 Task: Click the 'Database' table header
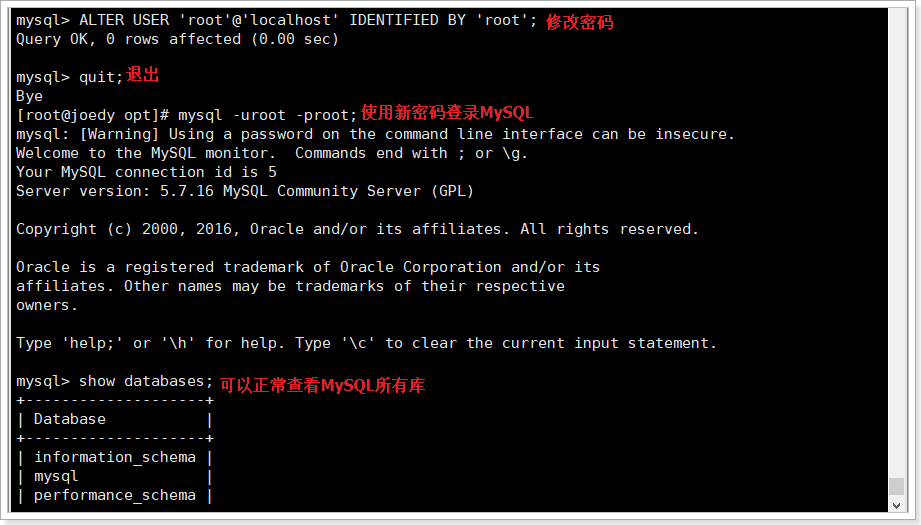tap(70, 419)
